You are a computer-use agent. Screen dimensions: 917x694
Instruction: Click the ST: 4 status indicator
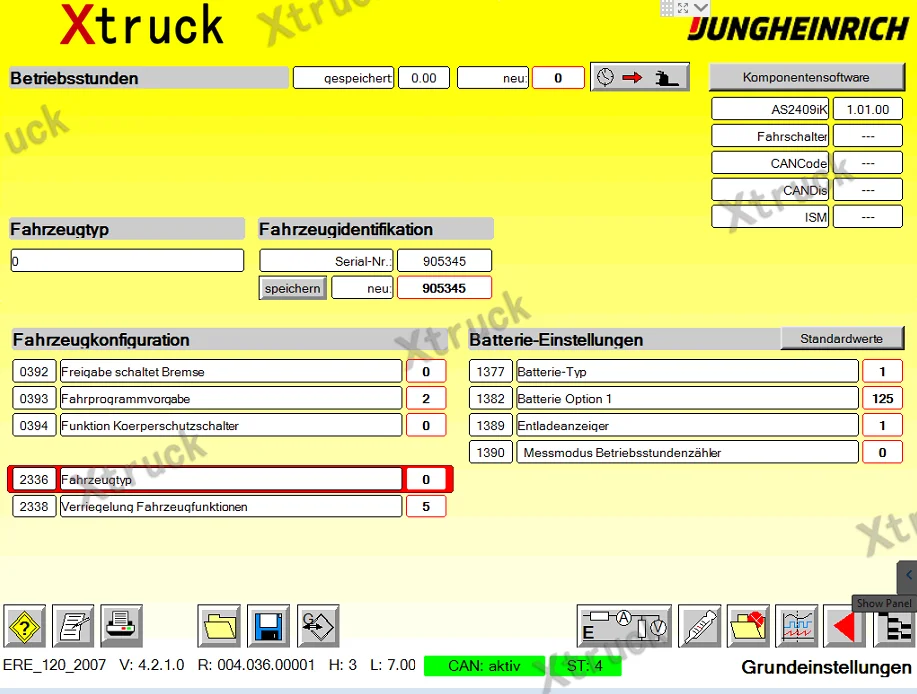[x=585, y=666]
